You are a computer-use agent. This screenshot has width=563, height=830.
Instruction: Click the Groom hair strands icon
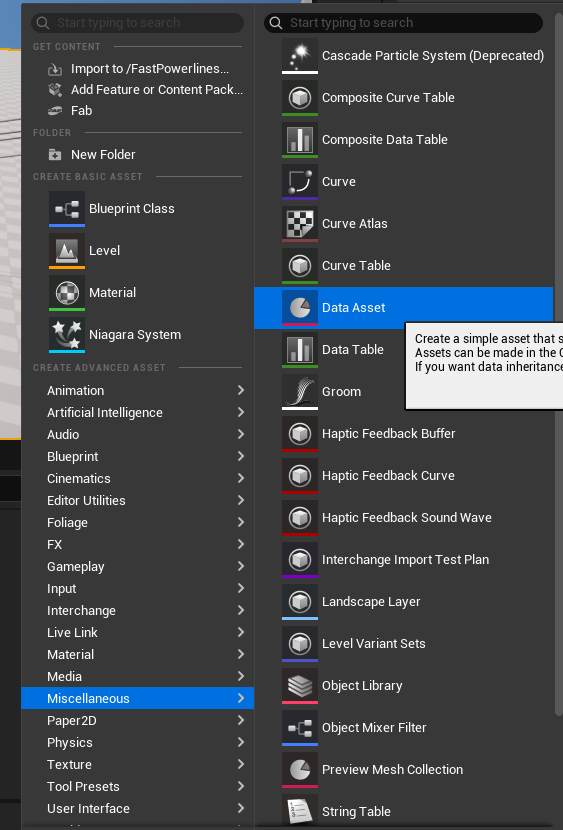click(x=300, y=392)
